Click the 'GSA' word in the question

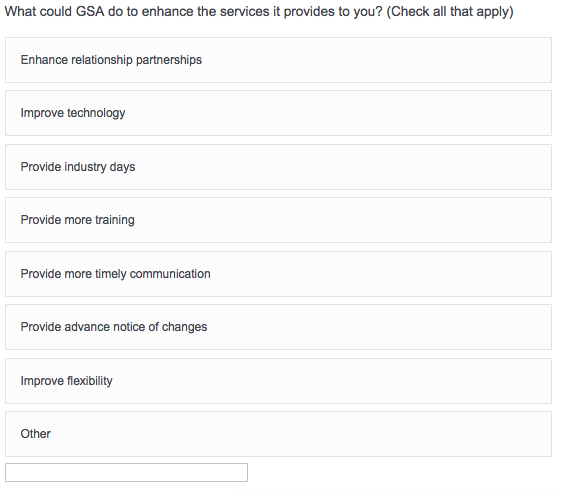pyautogui.click(x=90, y=12)
